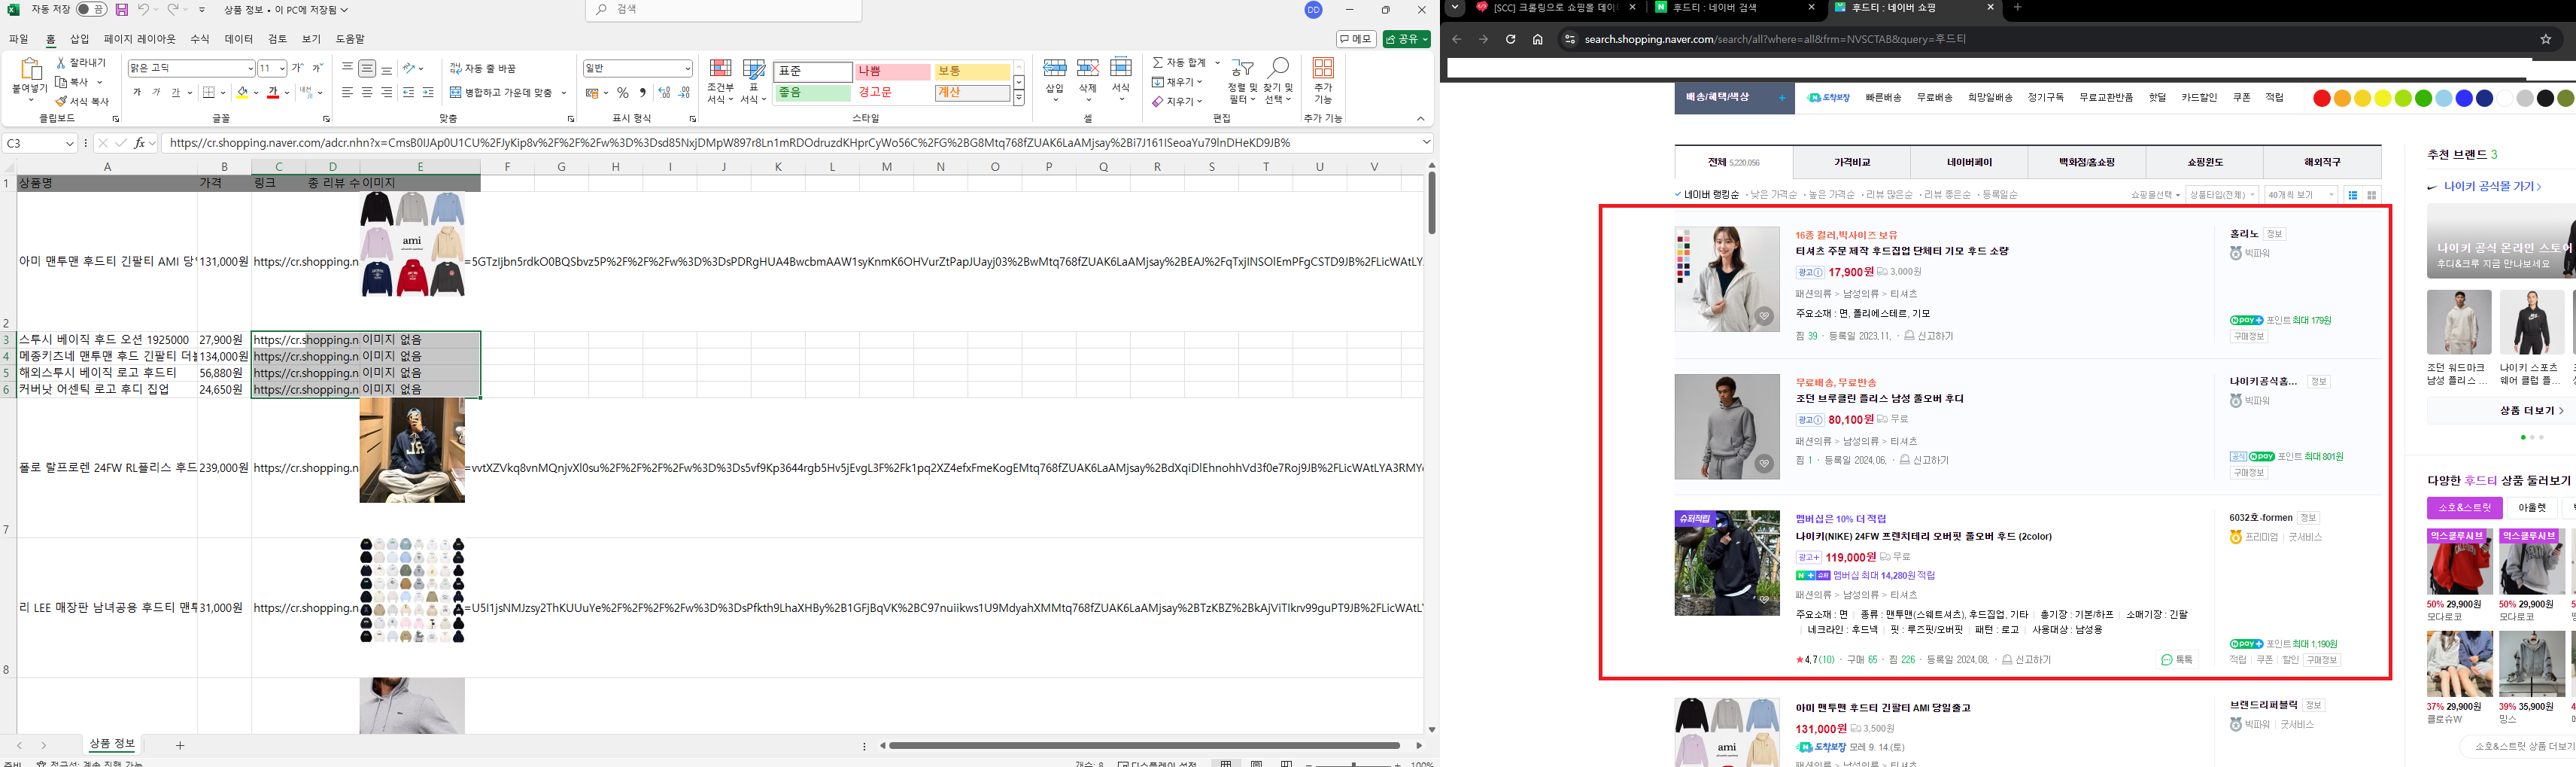This screenshot has width=2576, height=767.
Task: Toggle underline 가 formatting
Action: [175, 93]
